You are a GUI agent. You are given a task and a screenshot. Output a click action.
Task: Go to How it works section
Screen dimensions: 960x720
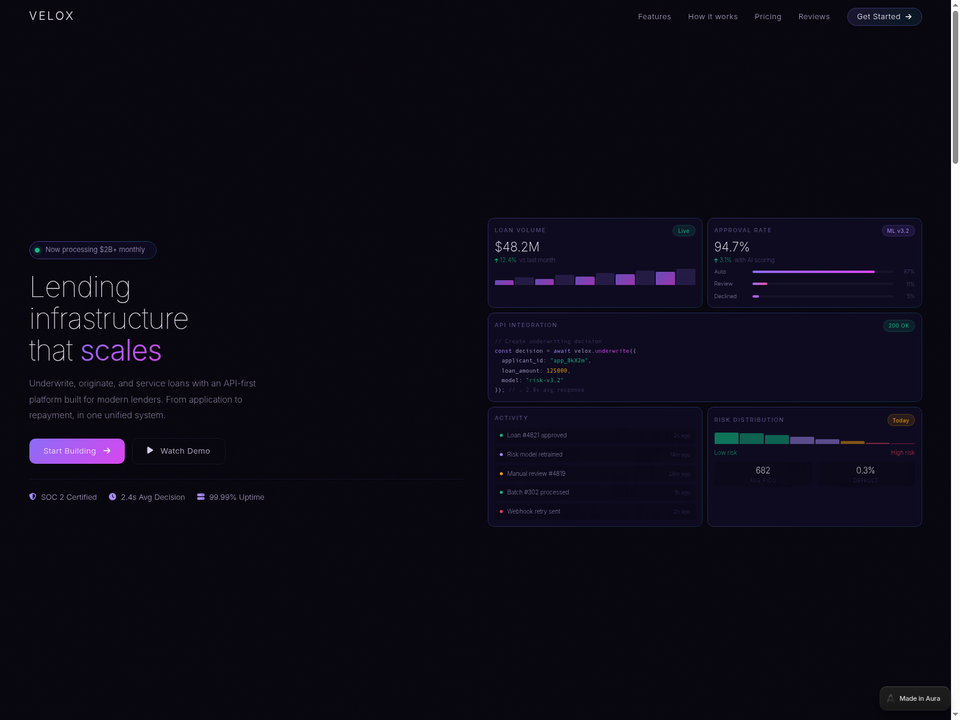712,17
